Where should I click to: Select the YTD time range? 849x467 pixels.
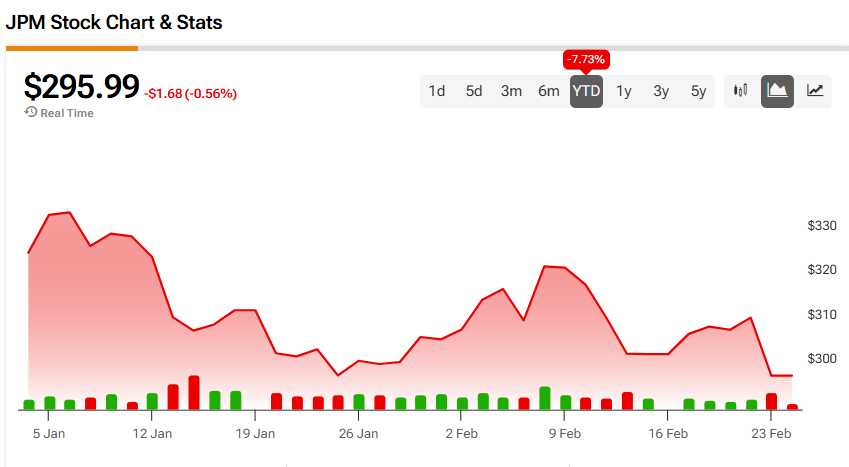tap(586, 91)
